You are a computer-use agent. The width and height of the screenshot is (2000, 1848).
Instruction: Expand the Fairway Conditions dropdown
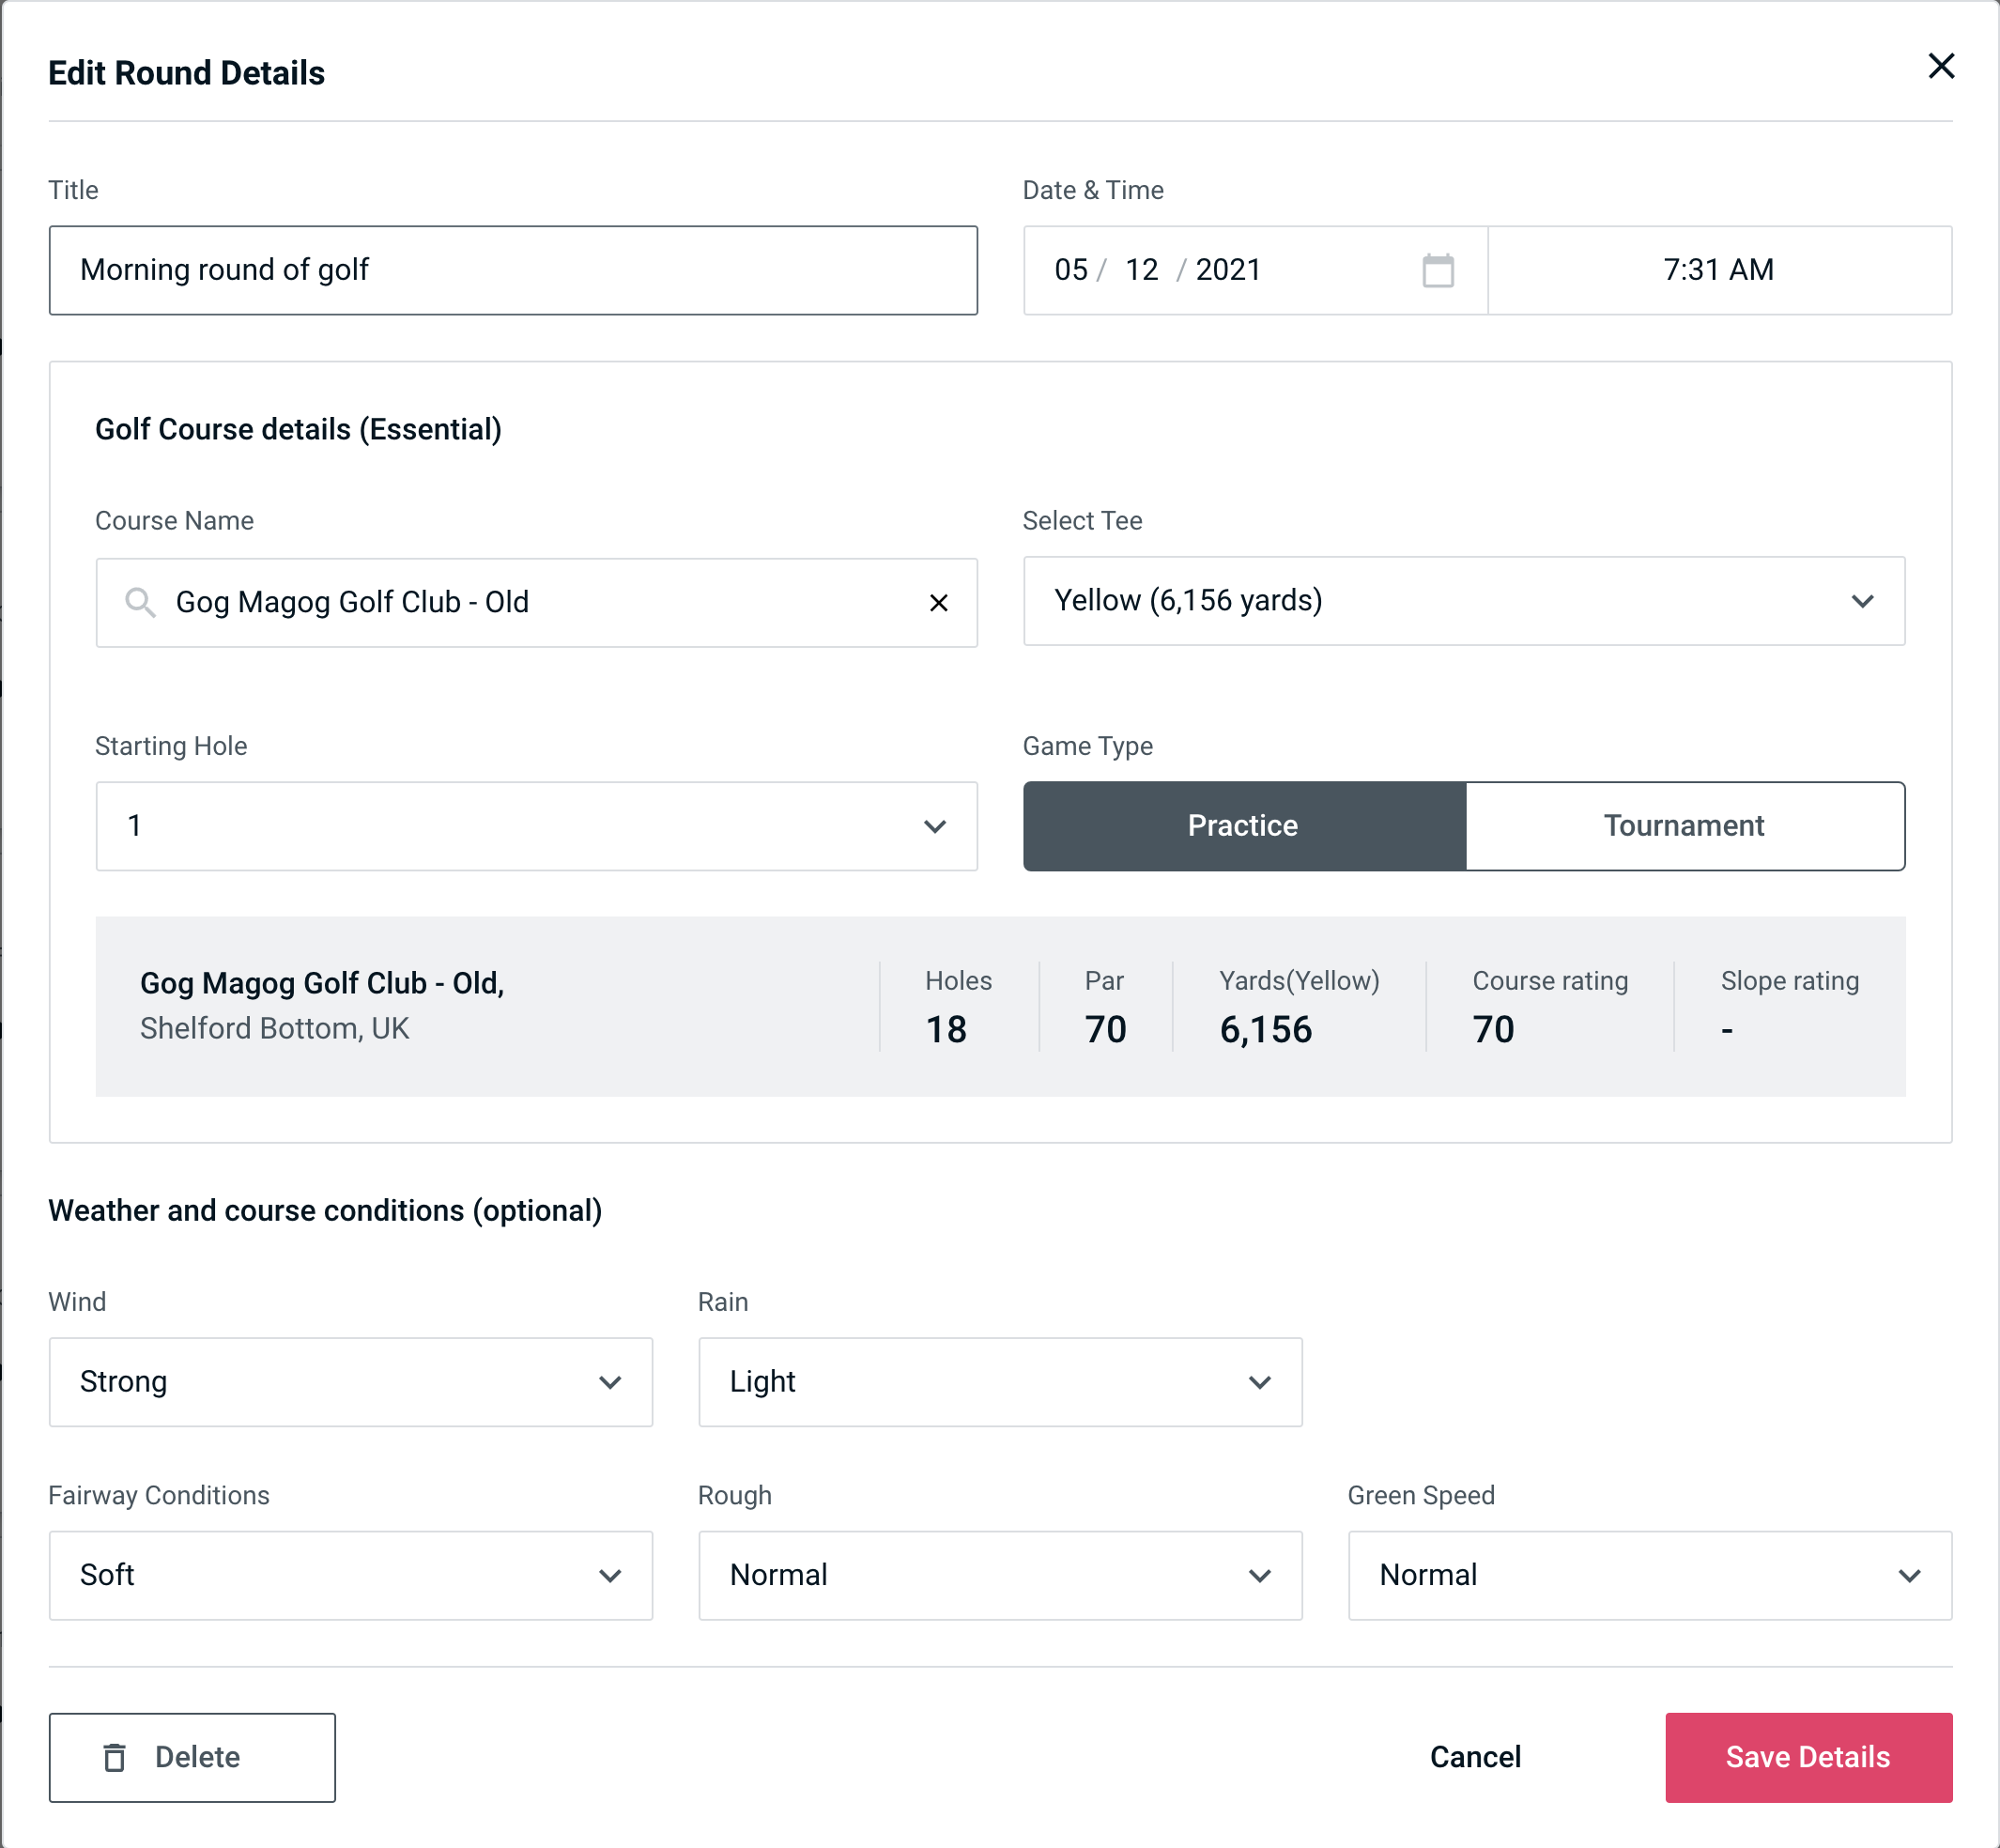point(350,1575)
